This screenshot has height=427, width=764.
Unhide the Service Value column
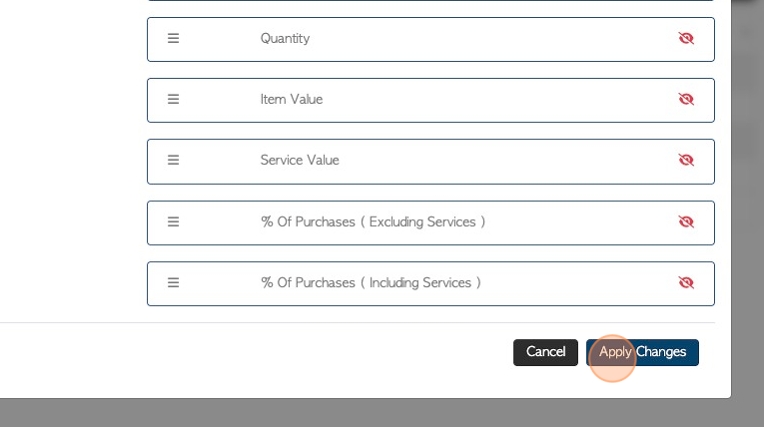686,160
